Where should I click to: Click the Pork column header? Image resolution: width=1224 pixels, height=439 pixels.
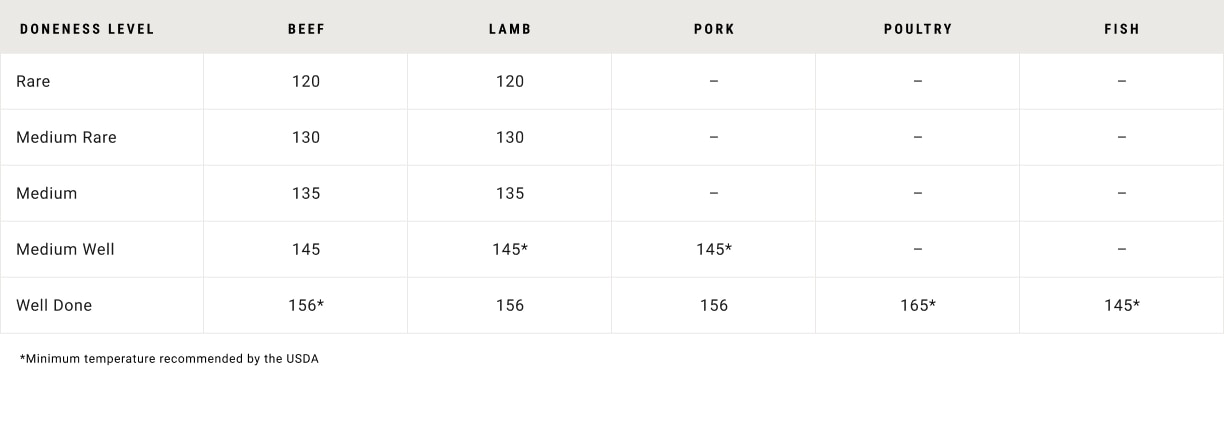(x=714, y=29)
